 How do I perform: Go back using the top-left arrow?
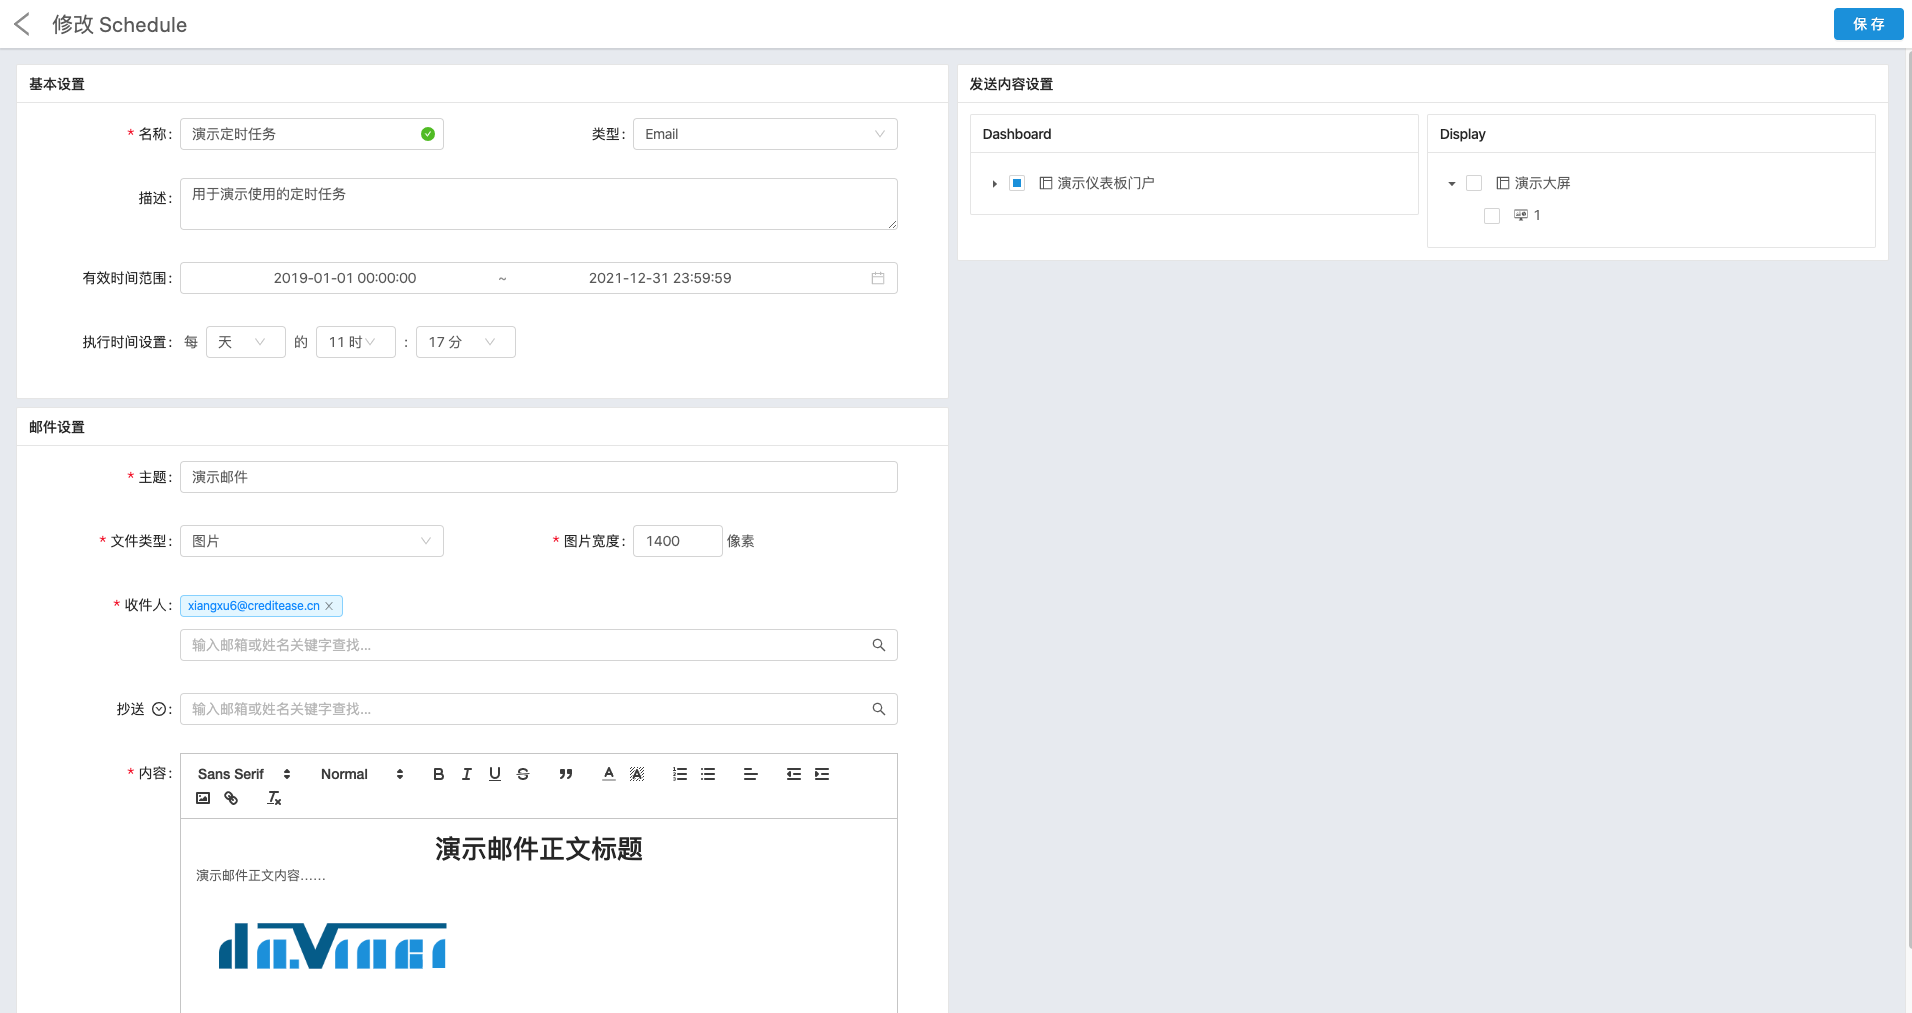[x=22, y=24]
